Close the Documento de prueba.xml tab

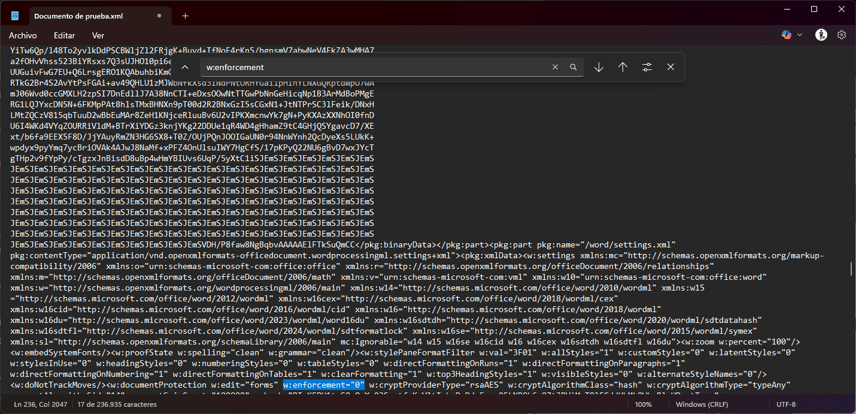(x=159, y=16)
